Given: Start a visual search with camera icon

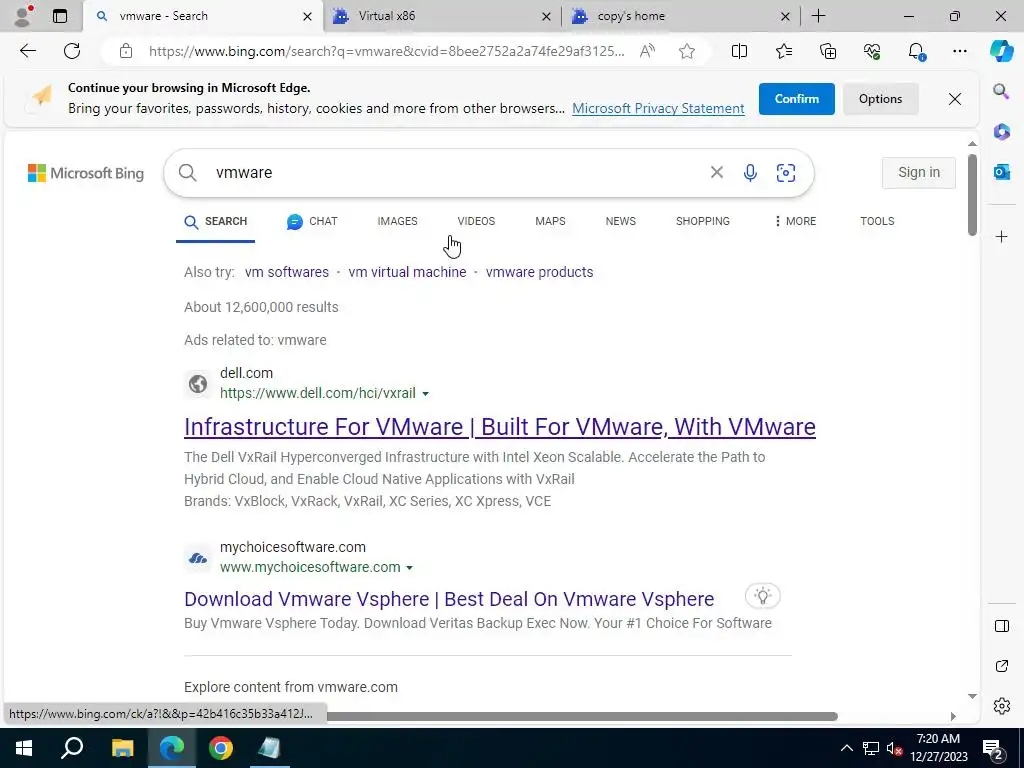Looking at the screenshot, I should click(x=786, y=172).
